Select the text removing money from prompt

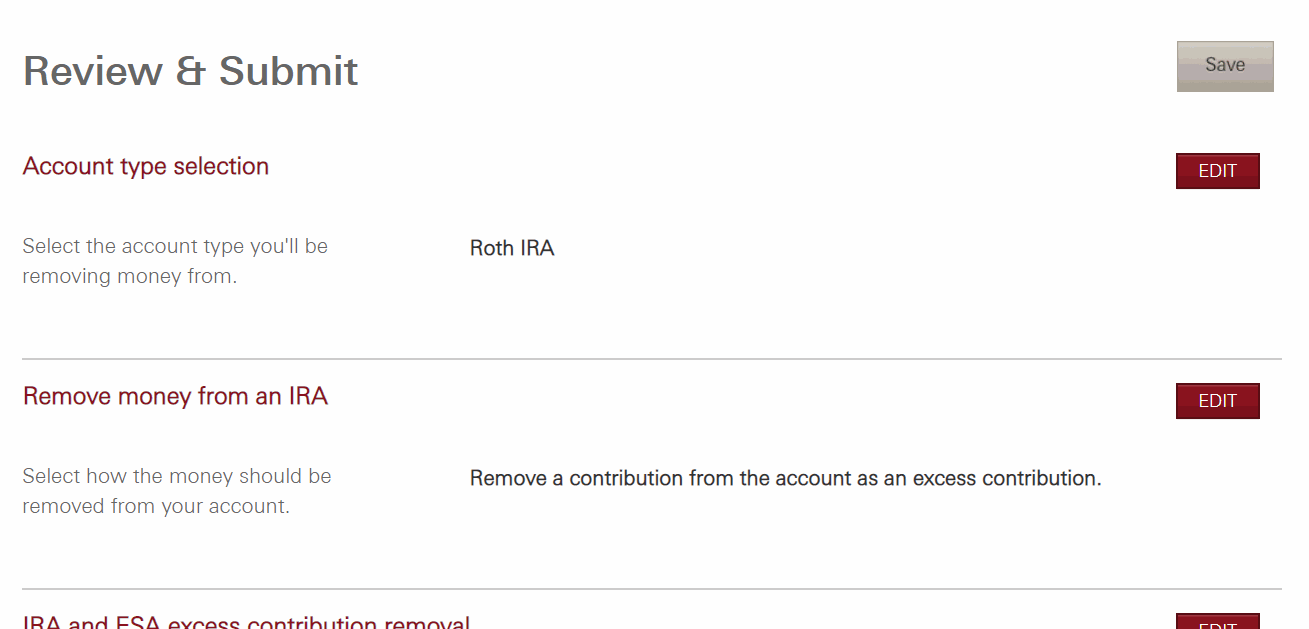(175, 275)
